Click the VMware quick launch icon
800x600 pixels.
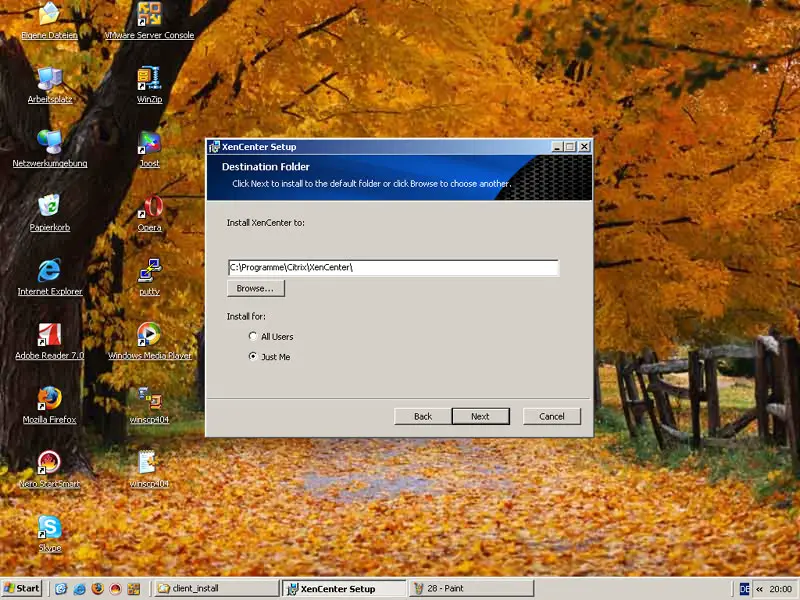134,589
